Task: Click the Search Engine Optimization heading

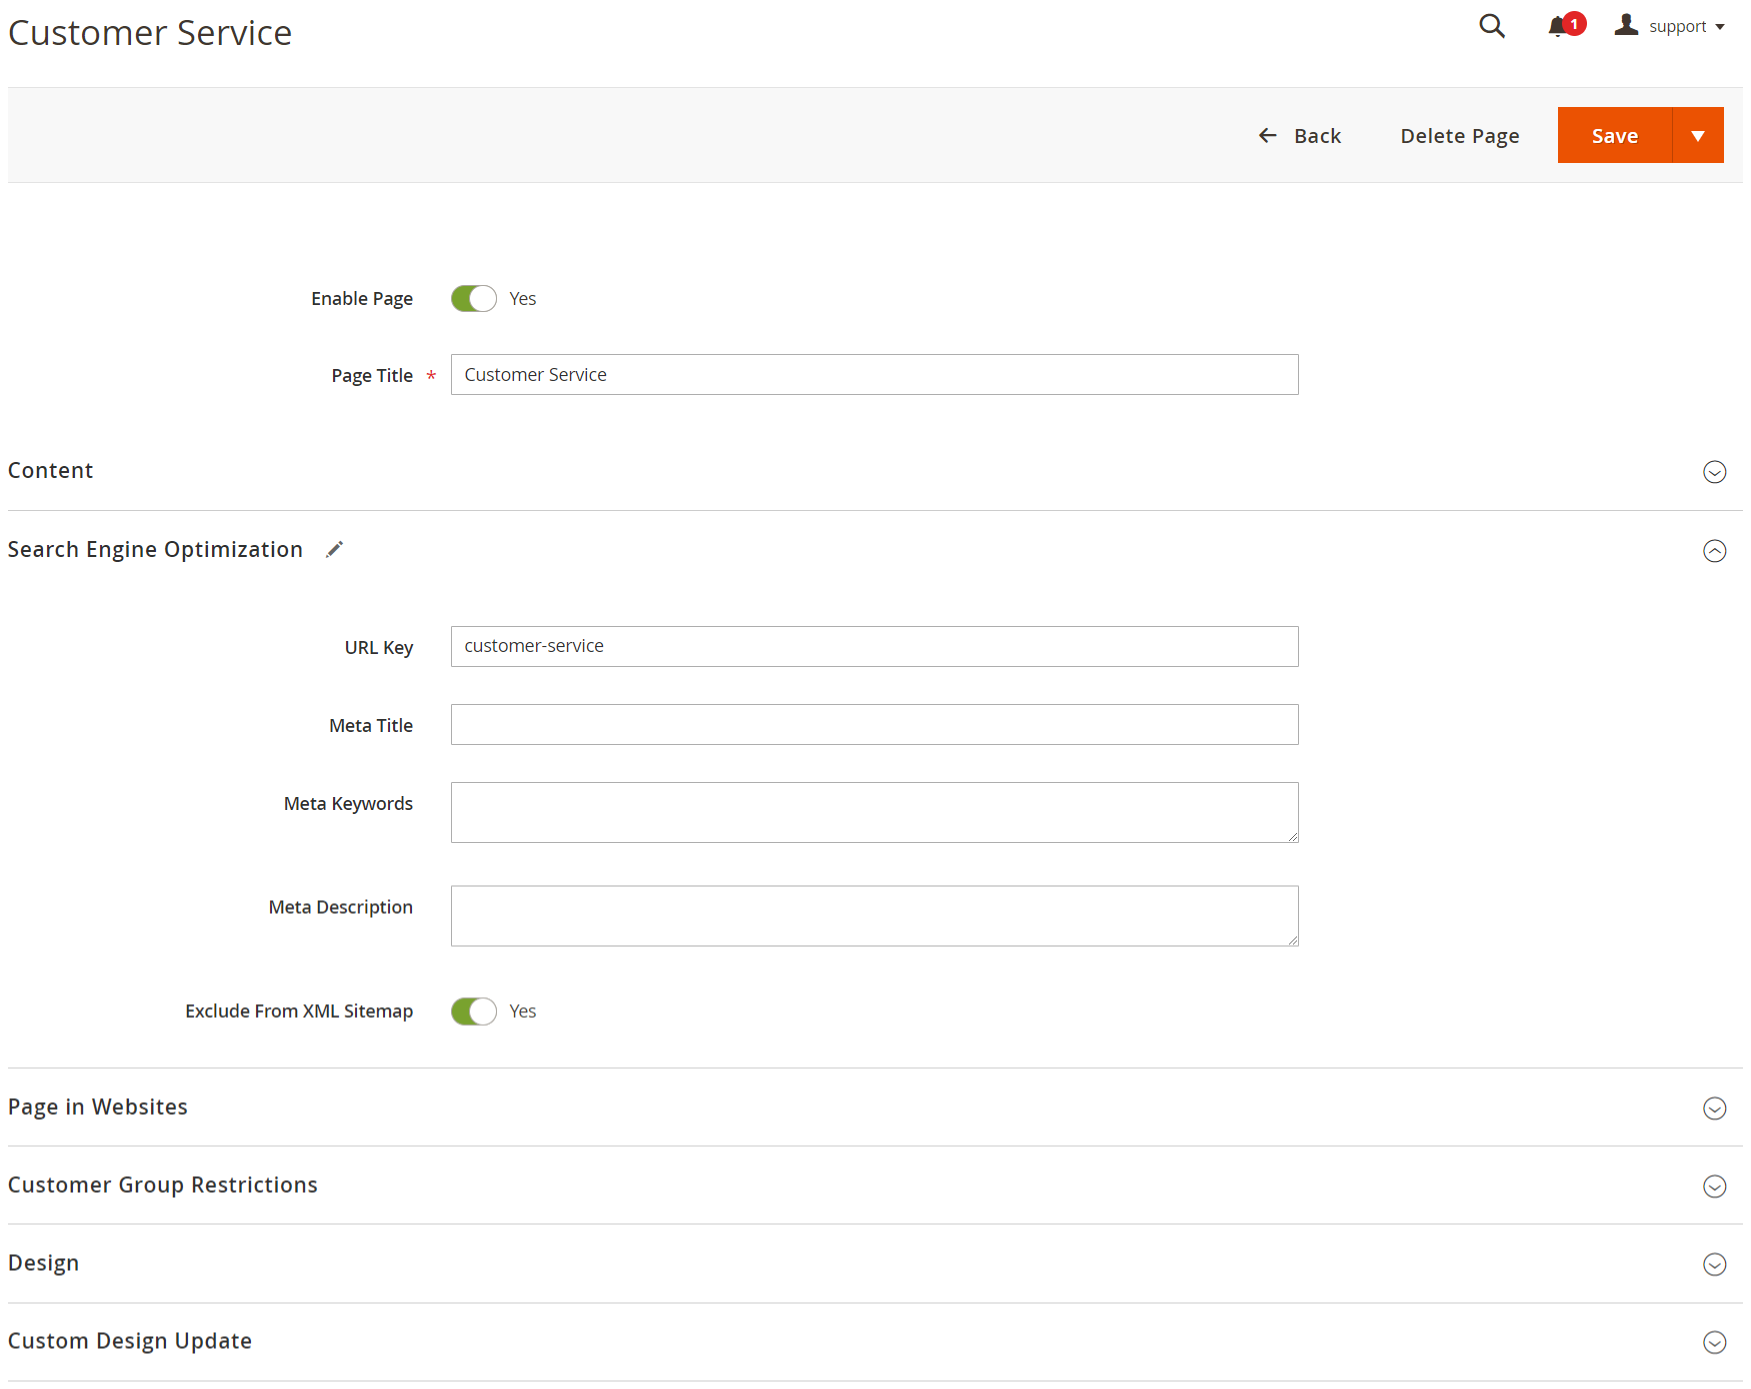Action: coord(155,550)
